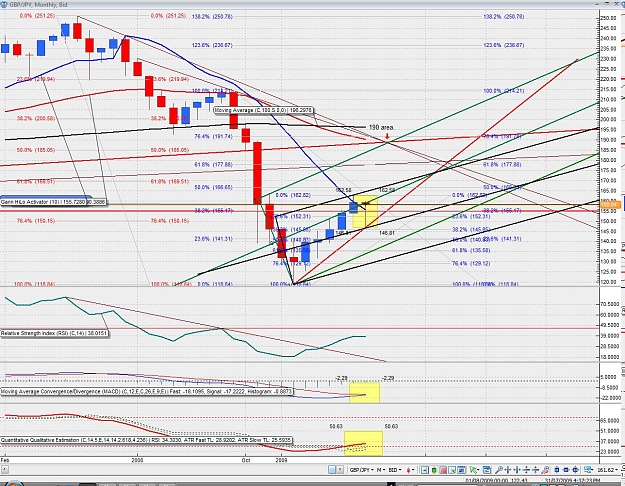Screen dimensions: 625x486
Task: Click the 'Oct' time axis label
Action: (x=246, y=460)
